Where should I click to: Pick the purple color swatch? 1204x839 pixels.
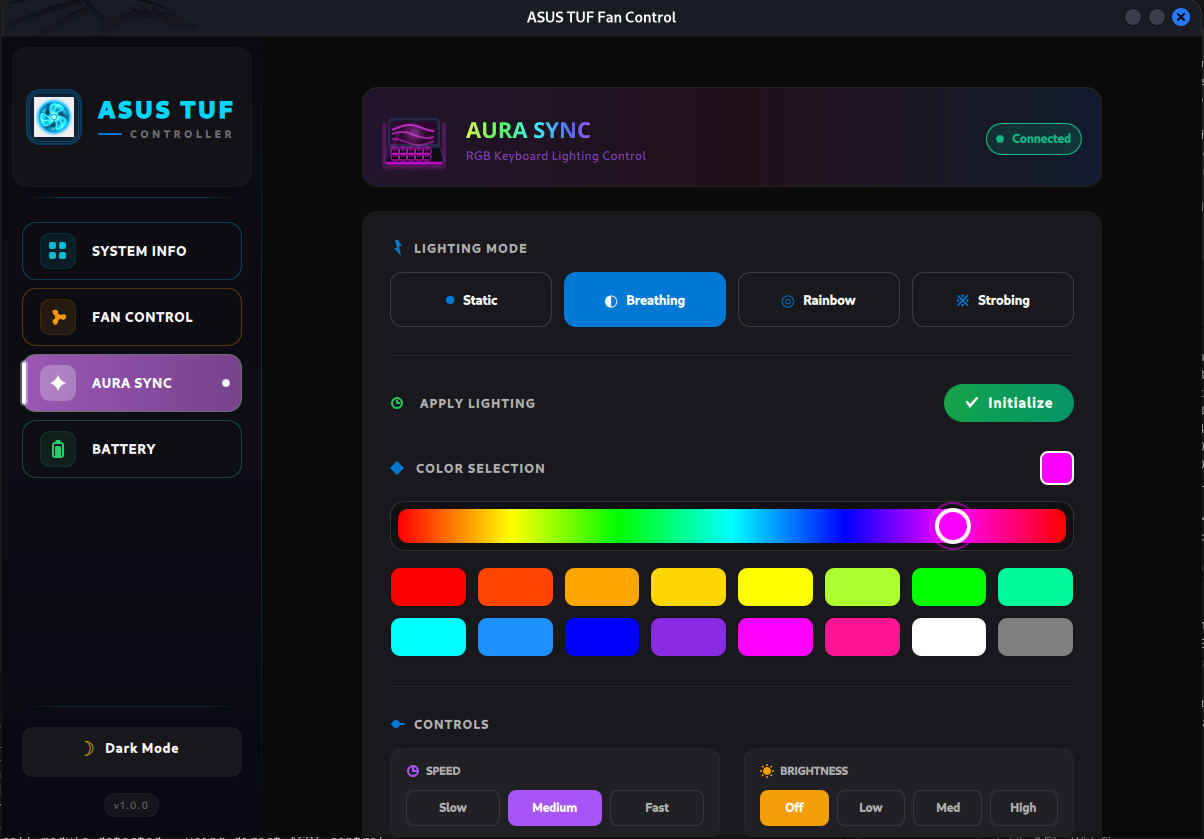tap(688, 637)
